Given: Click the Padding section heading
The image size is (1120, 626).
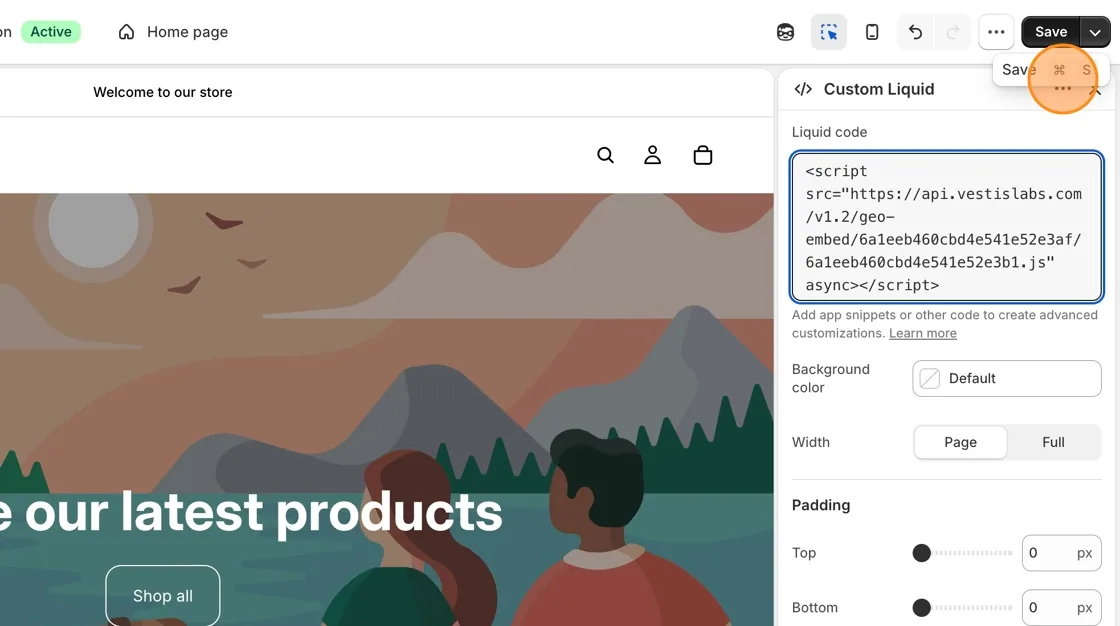Looking at the screenshot, I should [821, 505].
